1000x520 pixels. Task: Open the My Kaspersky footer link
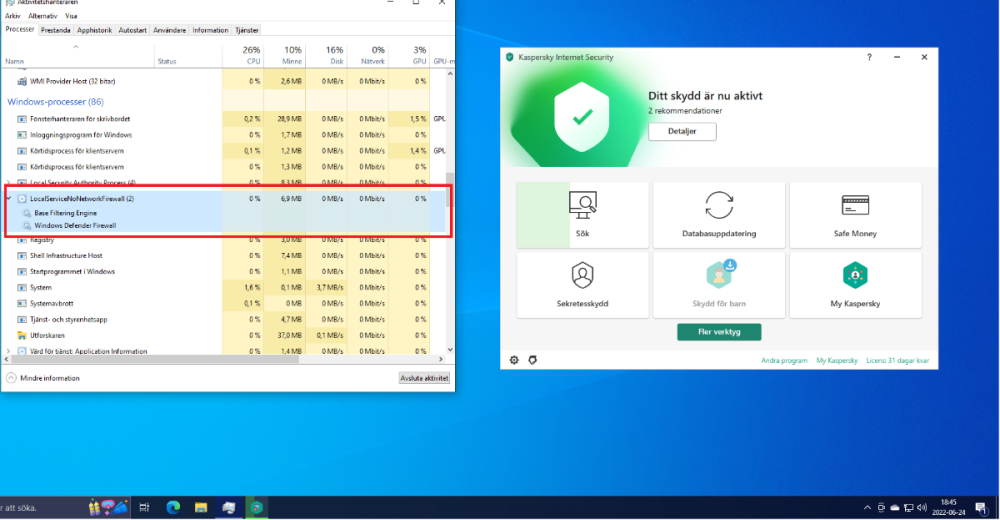pyautogui.click(x=837, y=360)
